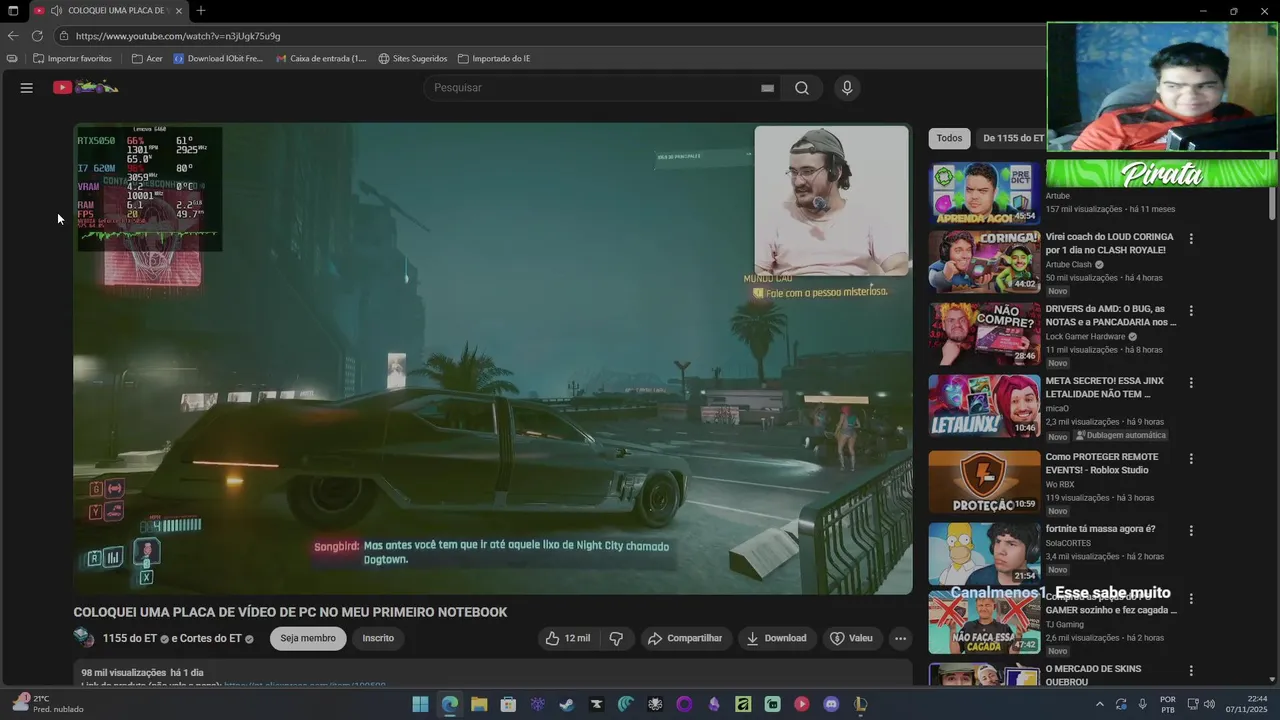The image size is (1280, 720).
Task: Open options for DRIVERS da AMD video
Action: coord(1191,311)
